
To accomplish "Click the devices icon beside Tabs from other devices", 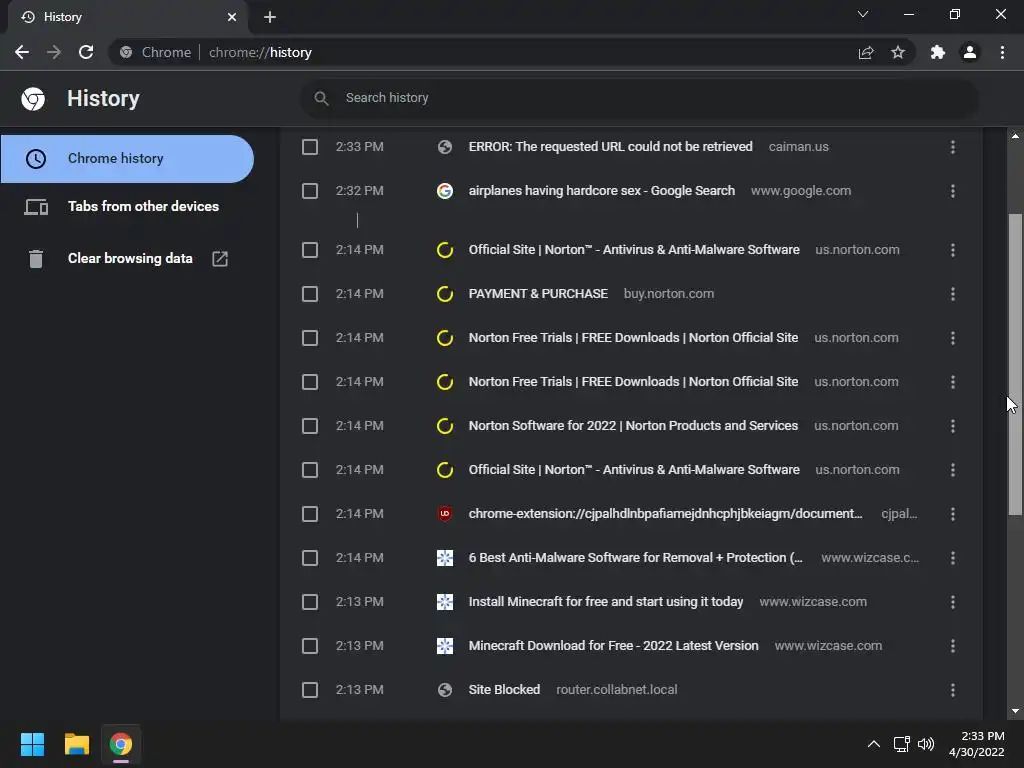I will click(36, 207).
